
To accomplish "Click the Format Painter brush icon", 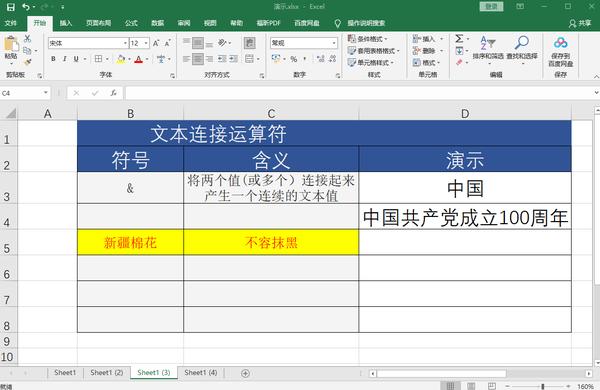I will point(27,62).
